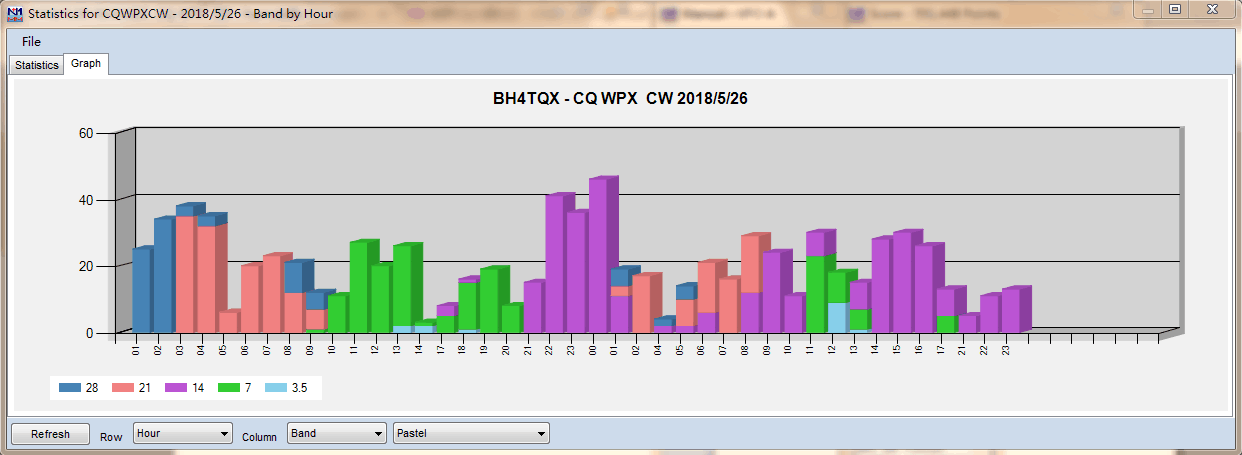Click the salmon 21 legend swatch

pyautogui.click(x=121, y=387)
